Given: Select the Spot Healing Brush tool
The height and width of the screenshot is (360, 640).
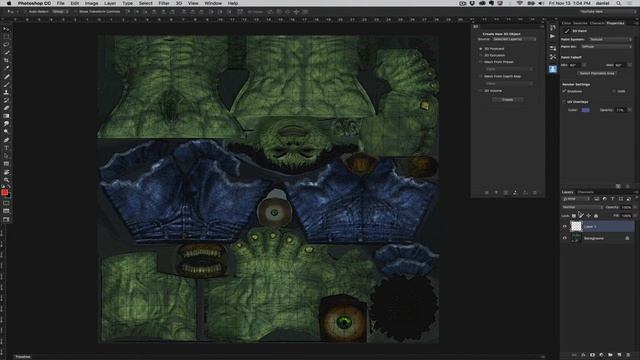Looking at the screenshot, I should (x=6, y=76).
